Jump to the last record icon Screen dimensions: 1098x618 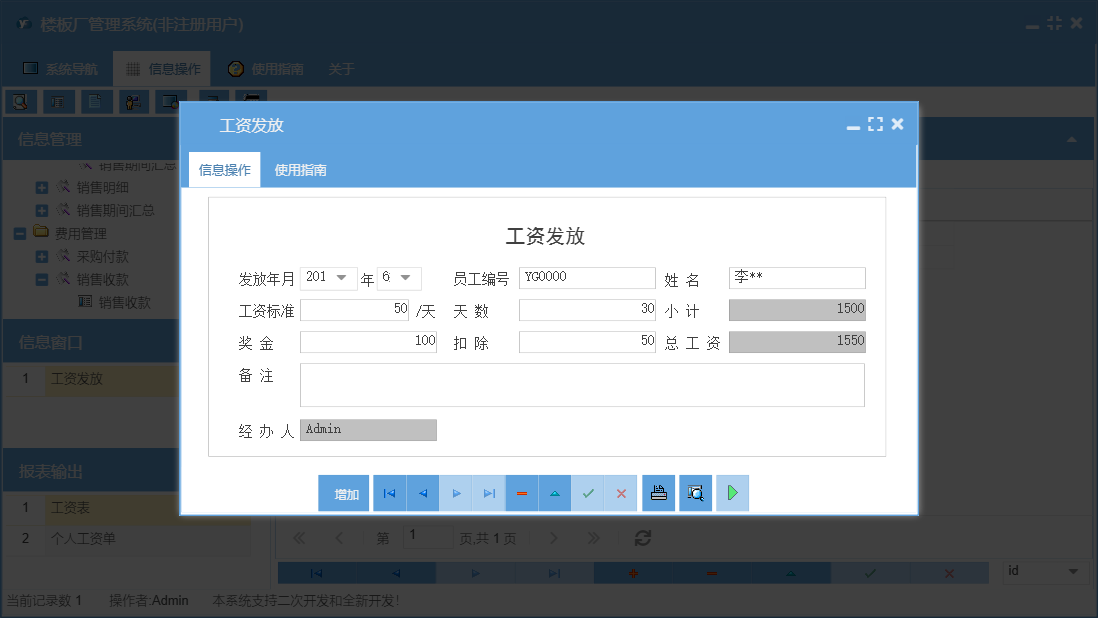(x=488, y=493)
